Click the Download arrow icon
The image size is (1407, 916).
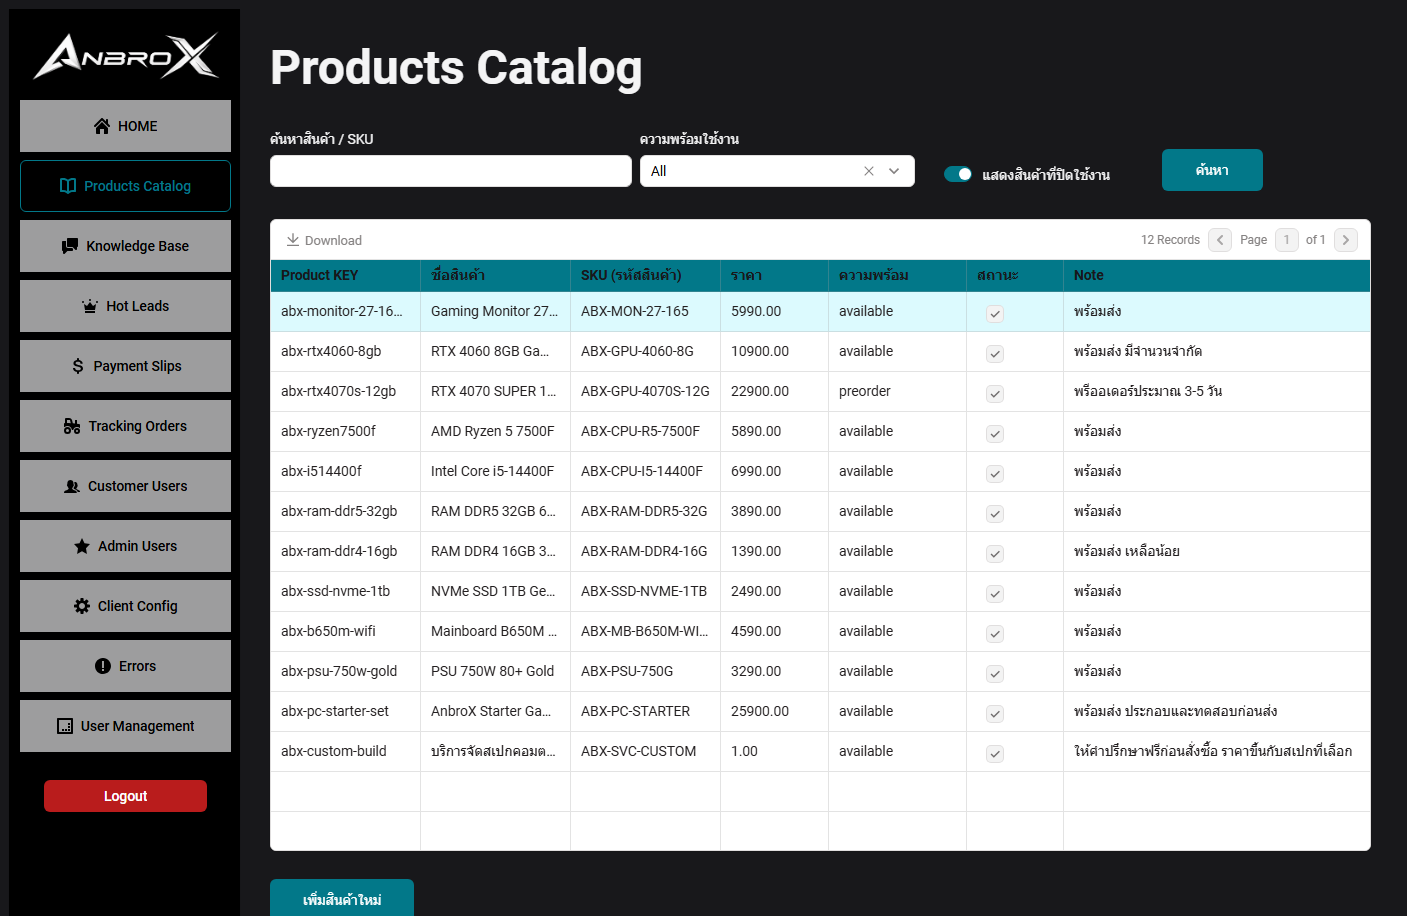pos(293,240)
